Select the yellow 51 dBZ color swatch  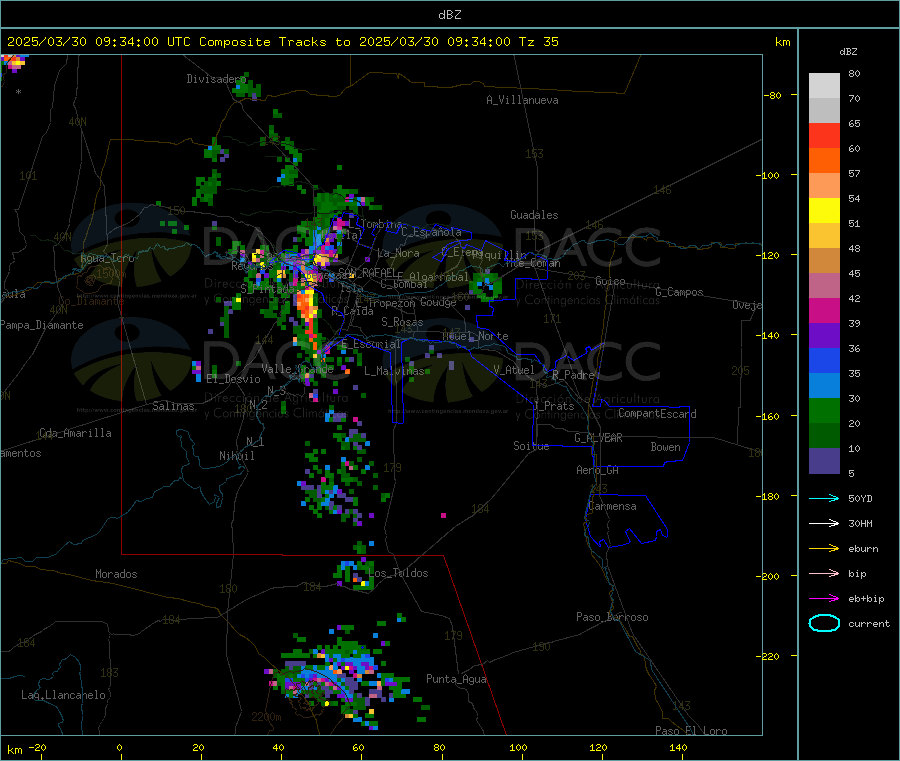pos(824,211)
